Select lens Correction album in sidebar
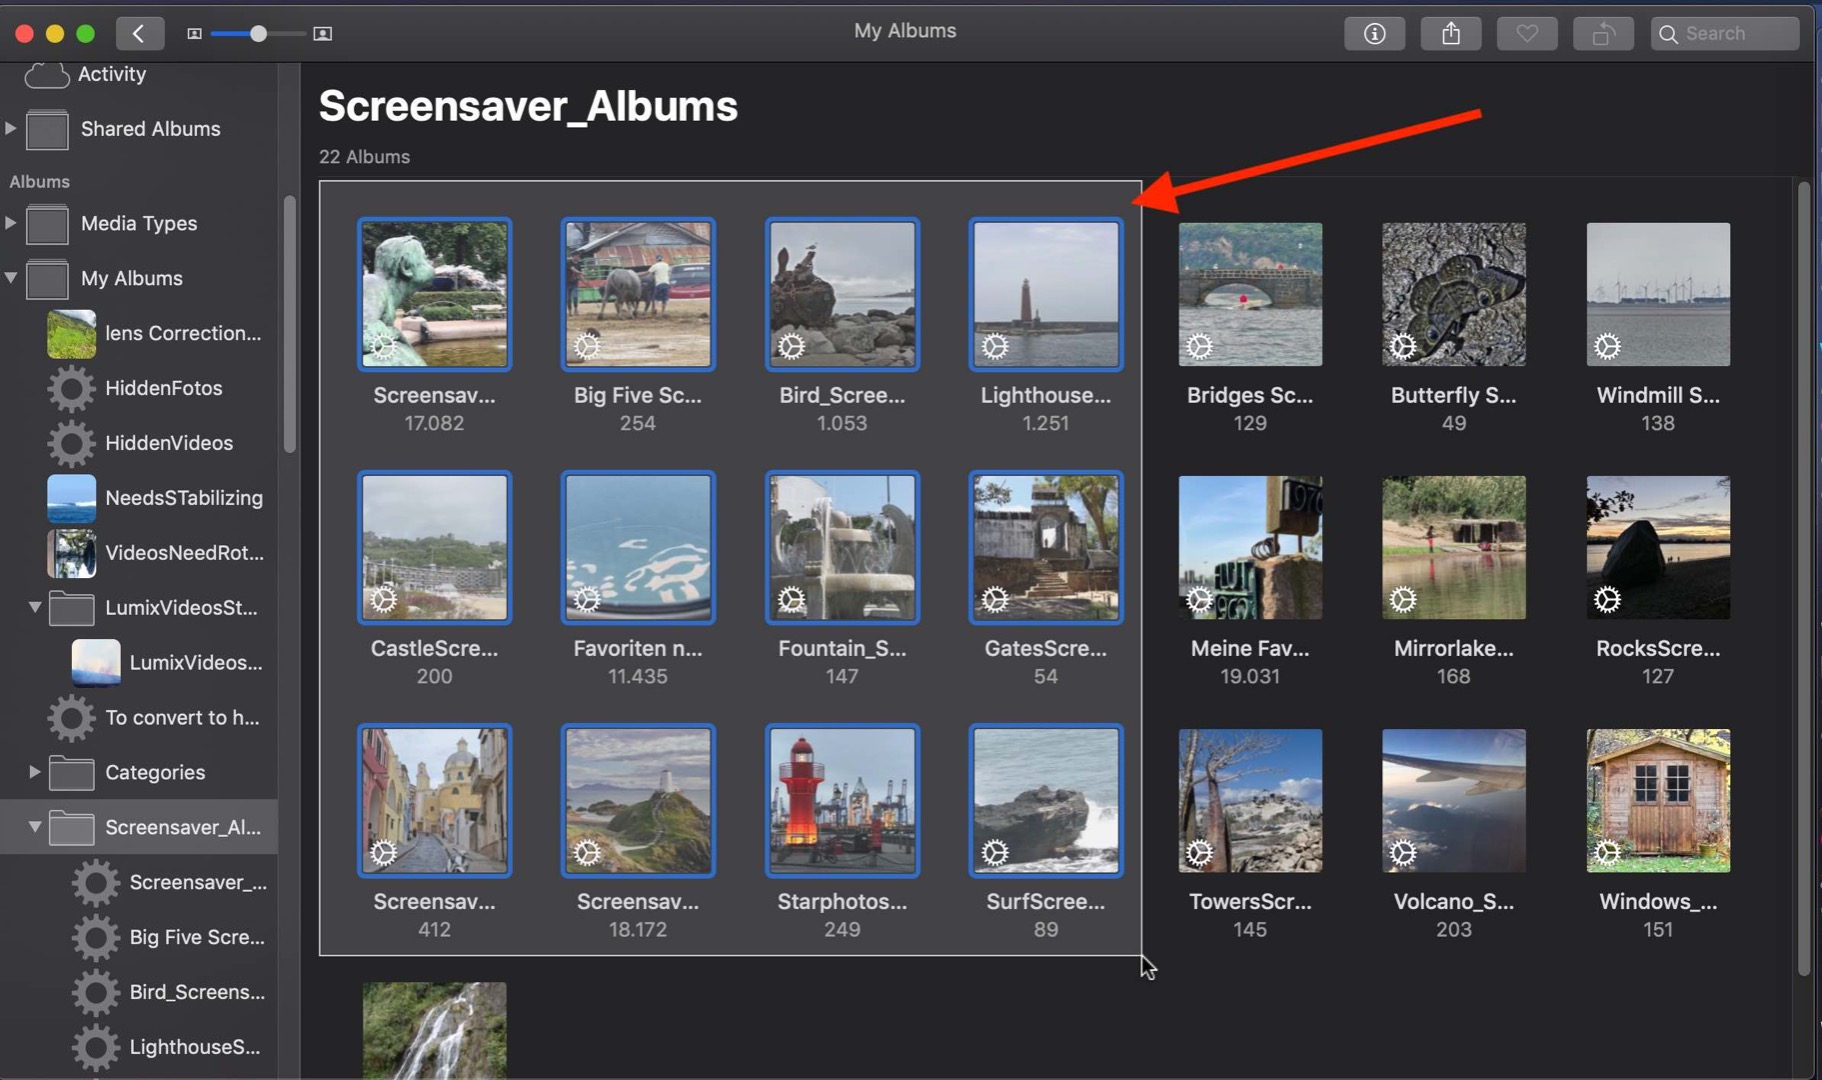 [x=139, y=334]
